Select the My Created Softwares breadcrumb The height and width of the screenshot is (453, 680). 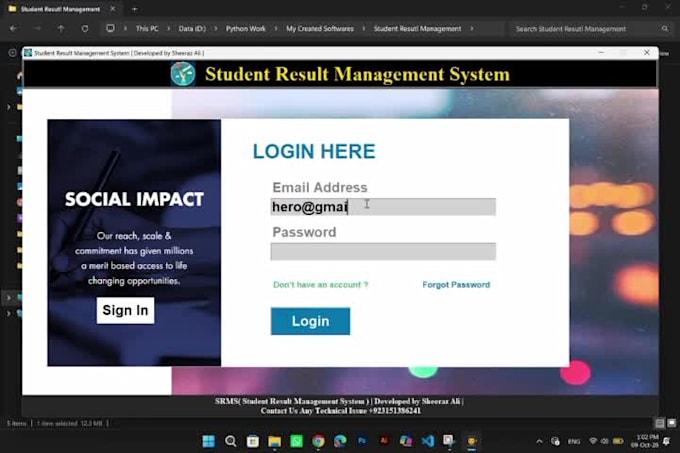[x=320, y=29]
